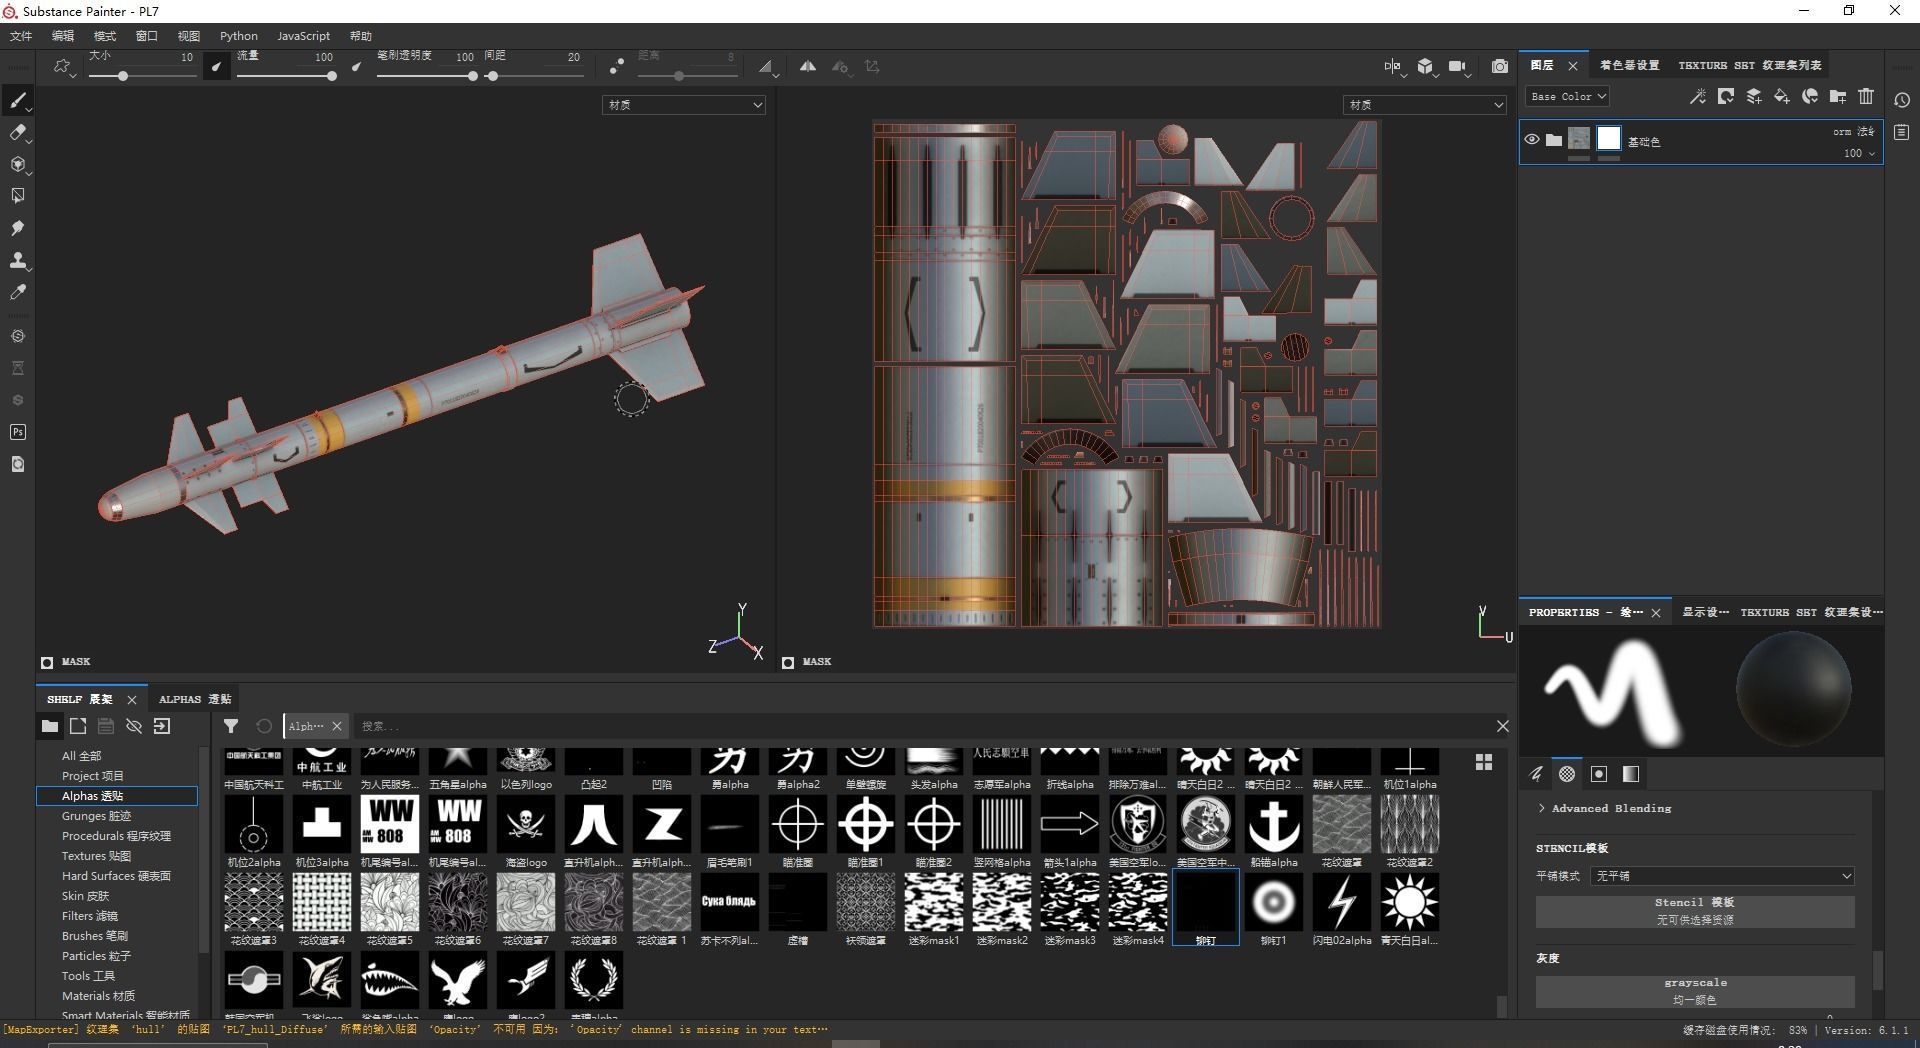Select the brush properties tab icon
1920x1048 pixels.
point(1537,774)
